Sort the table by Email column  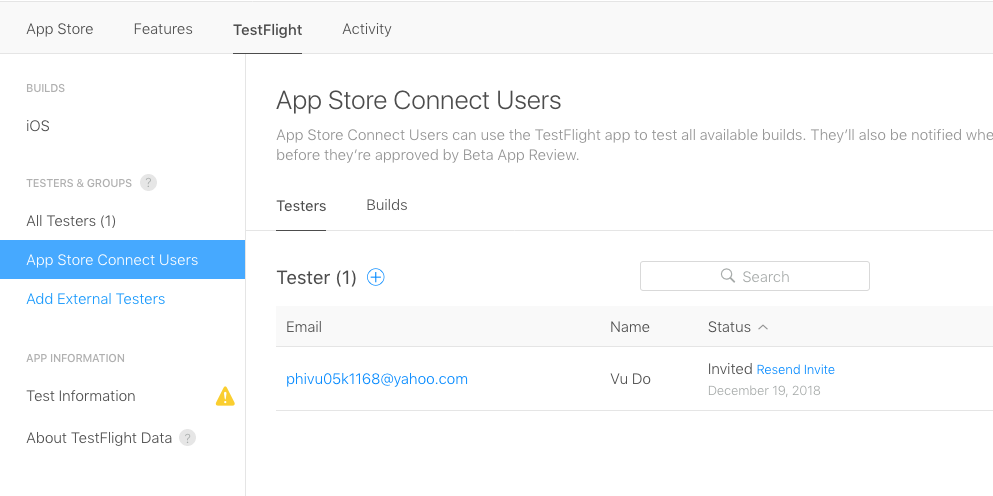click(x=304, y=327)
